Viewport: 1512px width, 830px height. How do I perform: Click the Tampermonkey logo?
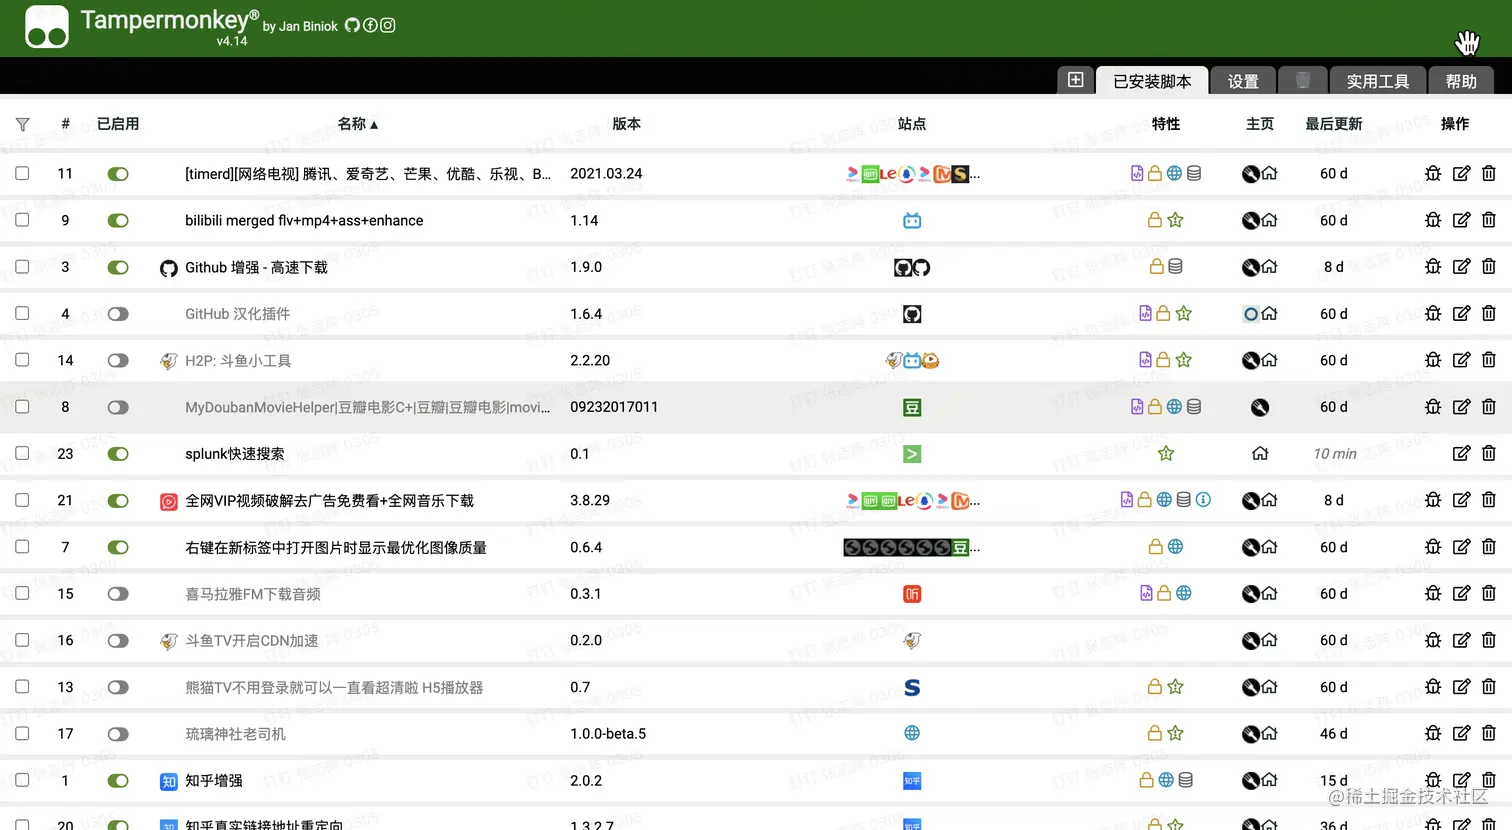(x=47, y=27)
